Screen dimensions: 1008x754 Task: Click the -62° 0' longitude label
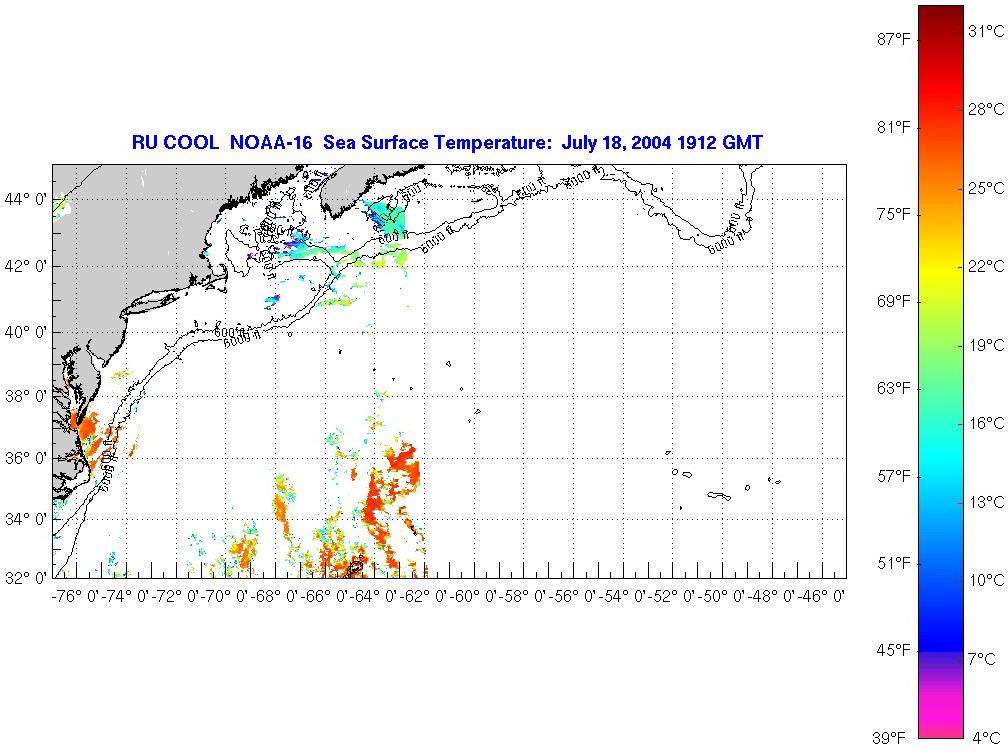click(x=423, y=597)
